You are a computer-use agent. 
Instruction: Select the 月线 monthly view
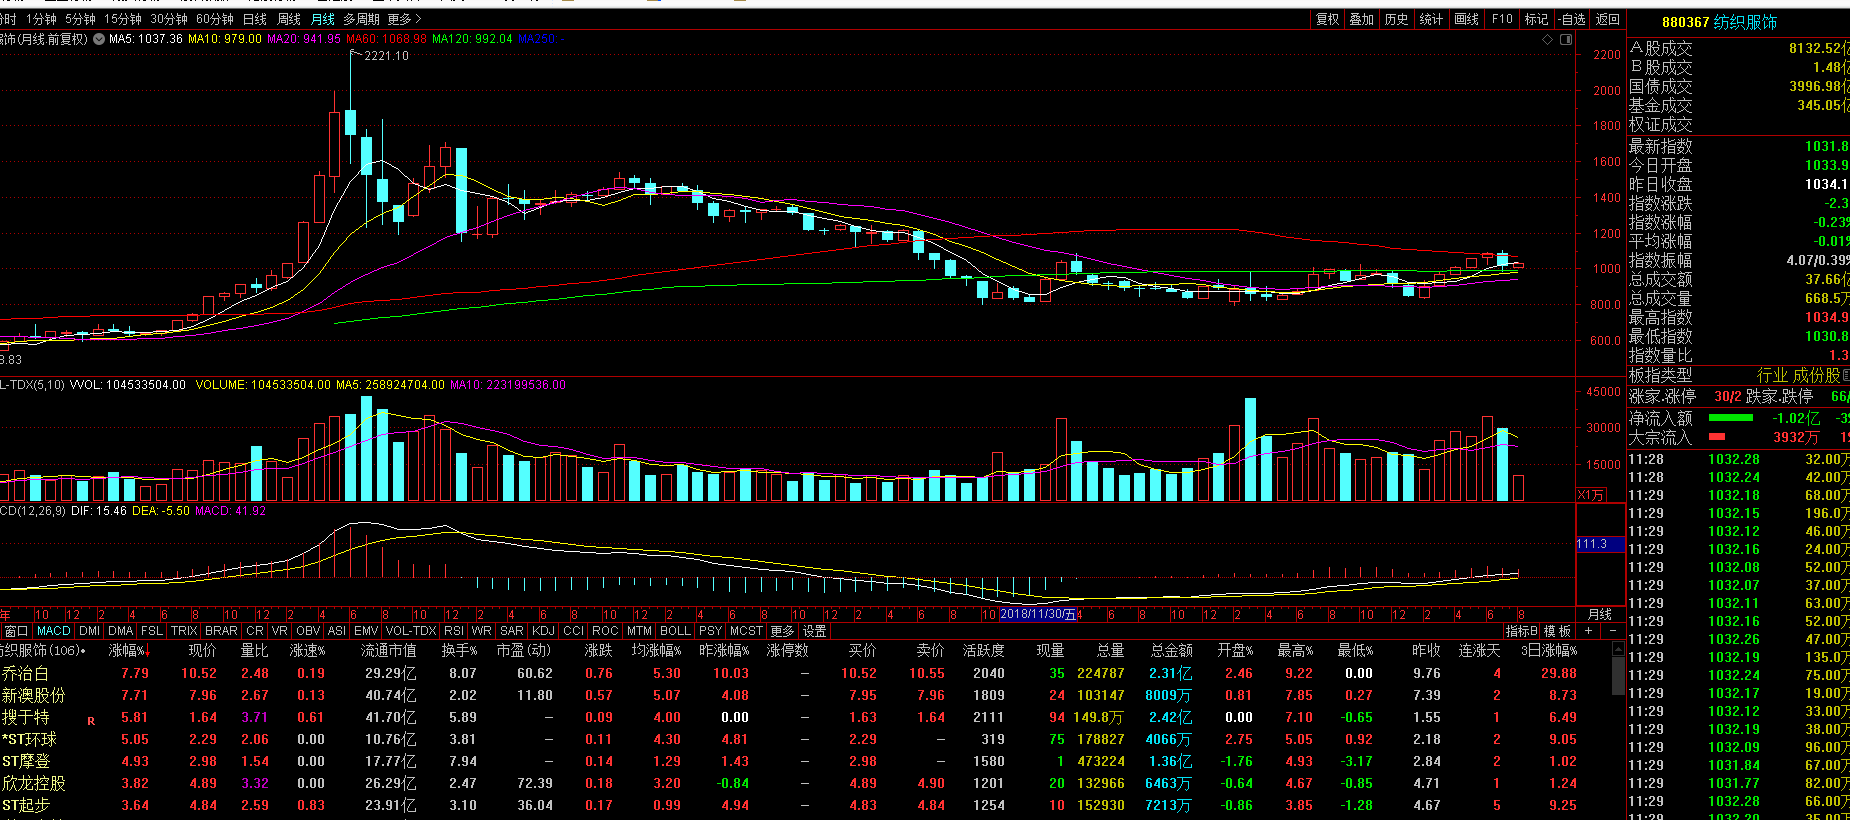[x=323, y=19]
